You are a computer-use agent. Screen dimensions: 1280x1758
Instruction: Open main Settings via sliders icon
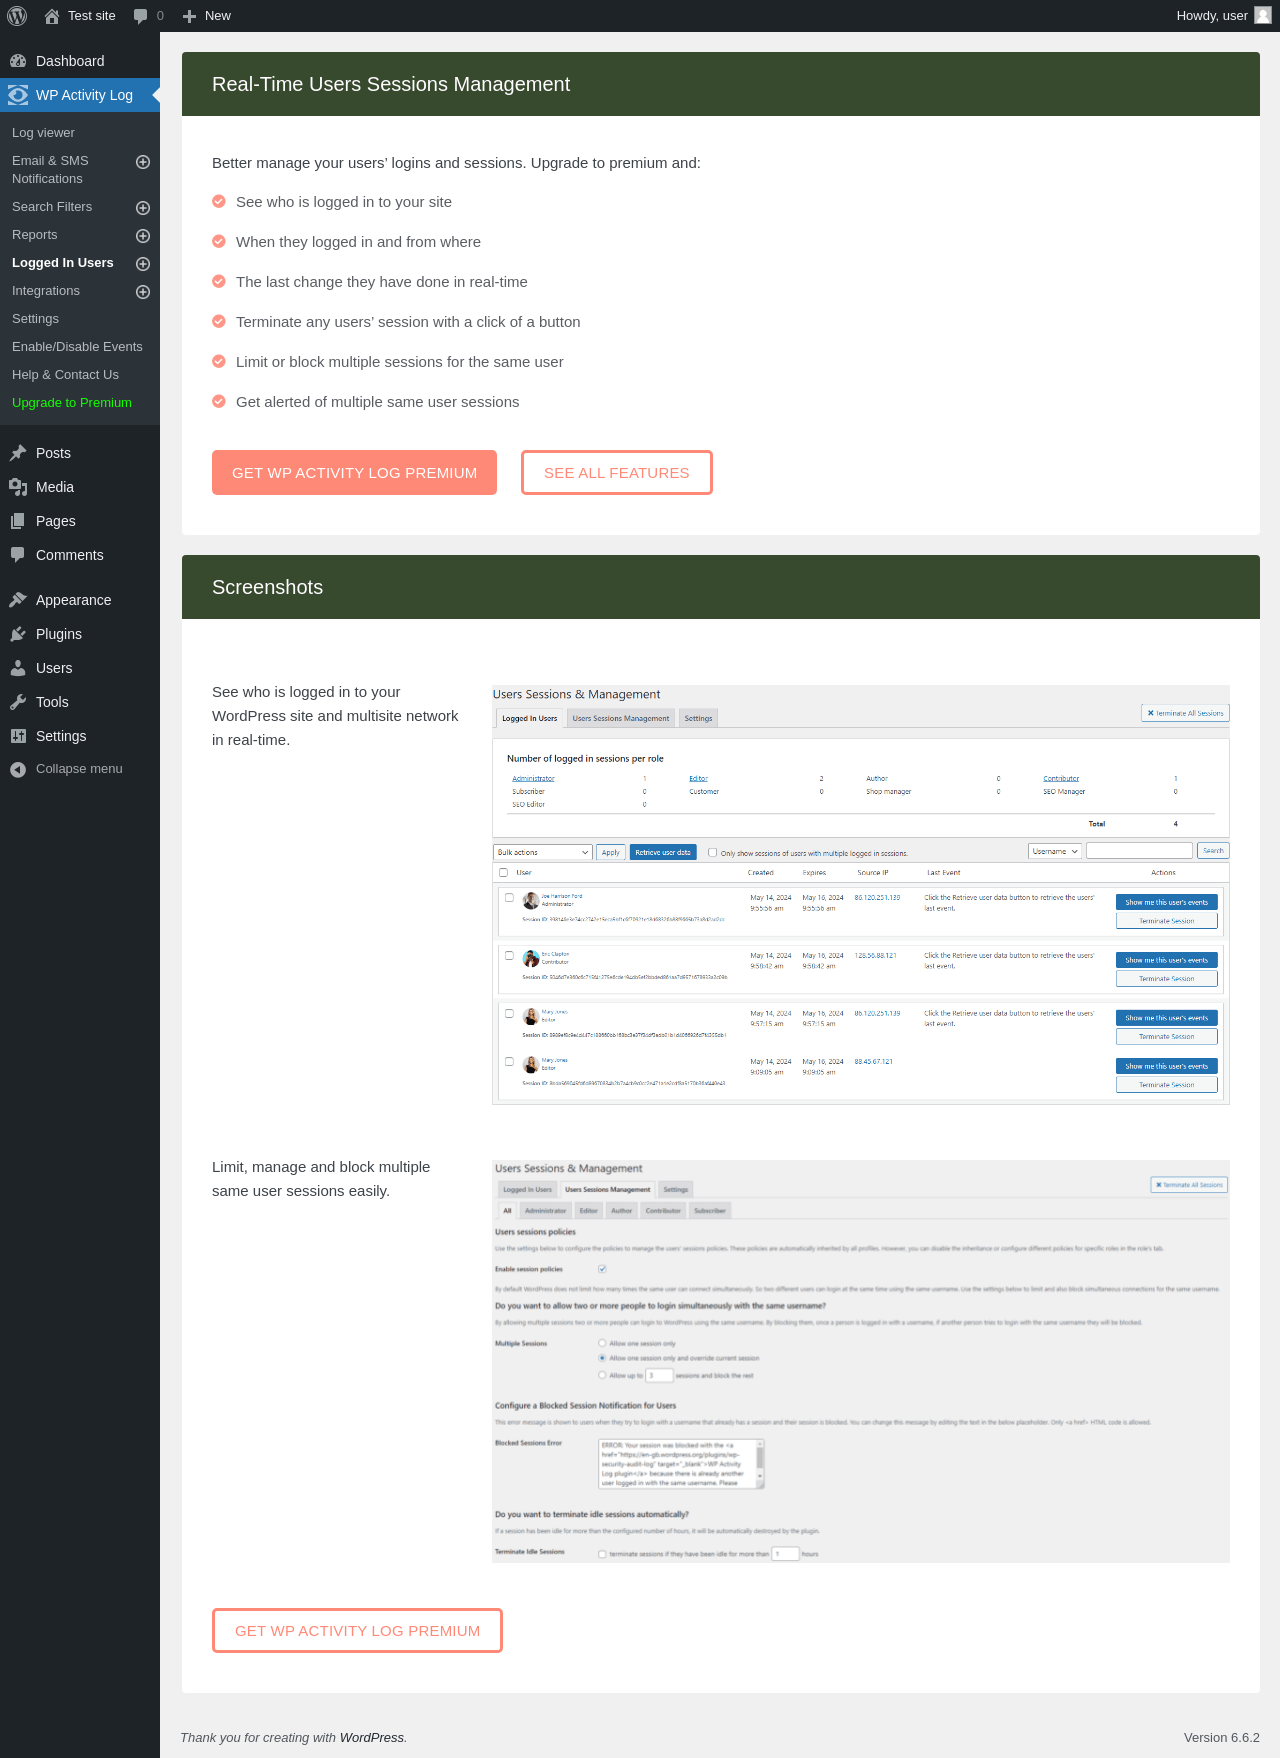[x=18, y=736]
